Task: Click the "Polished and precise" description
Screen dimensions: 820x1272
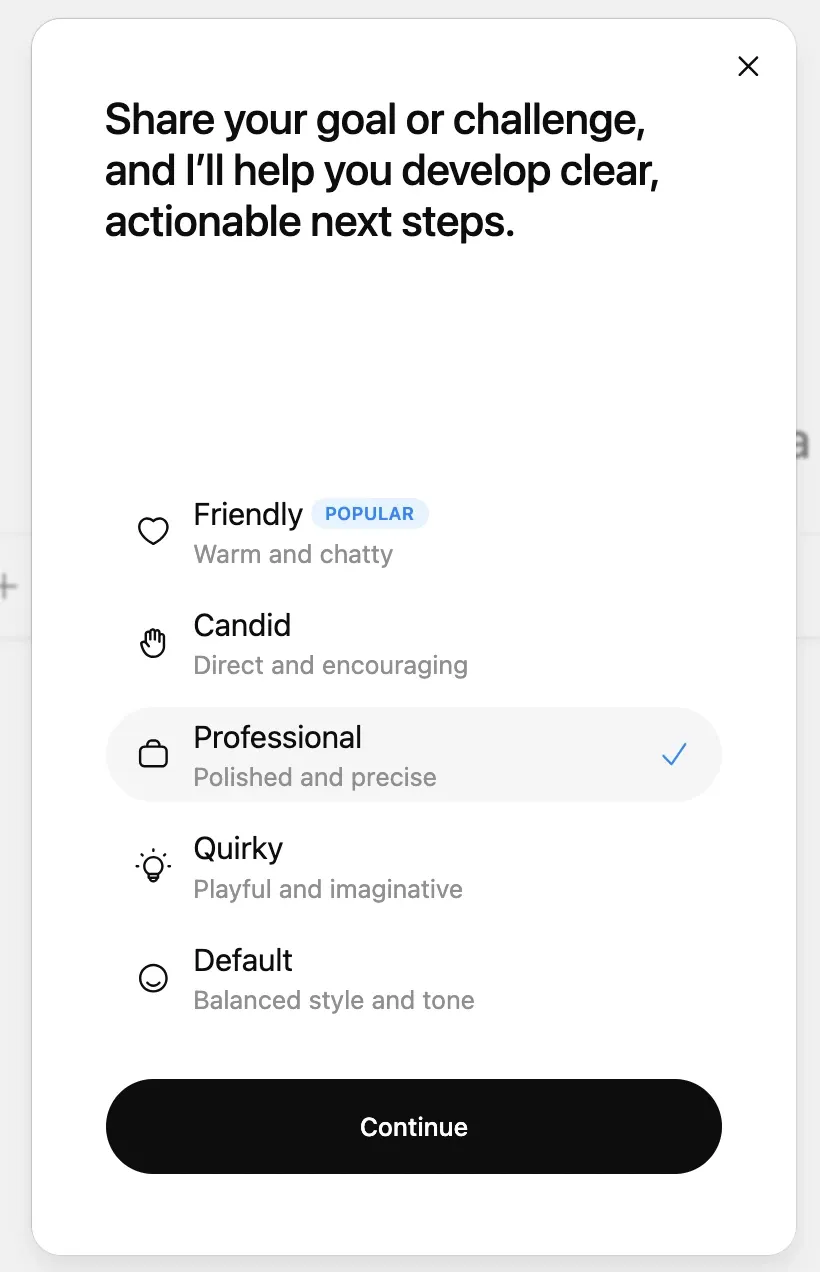Action: point(315,777)
